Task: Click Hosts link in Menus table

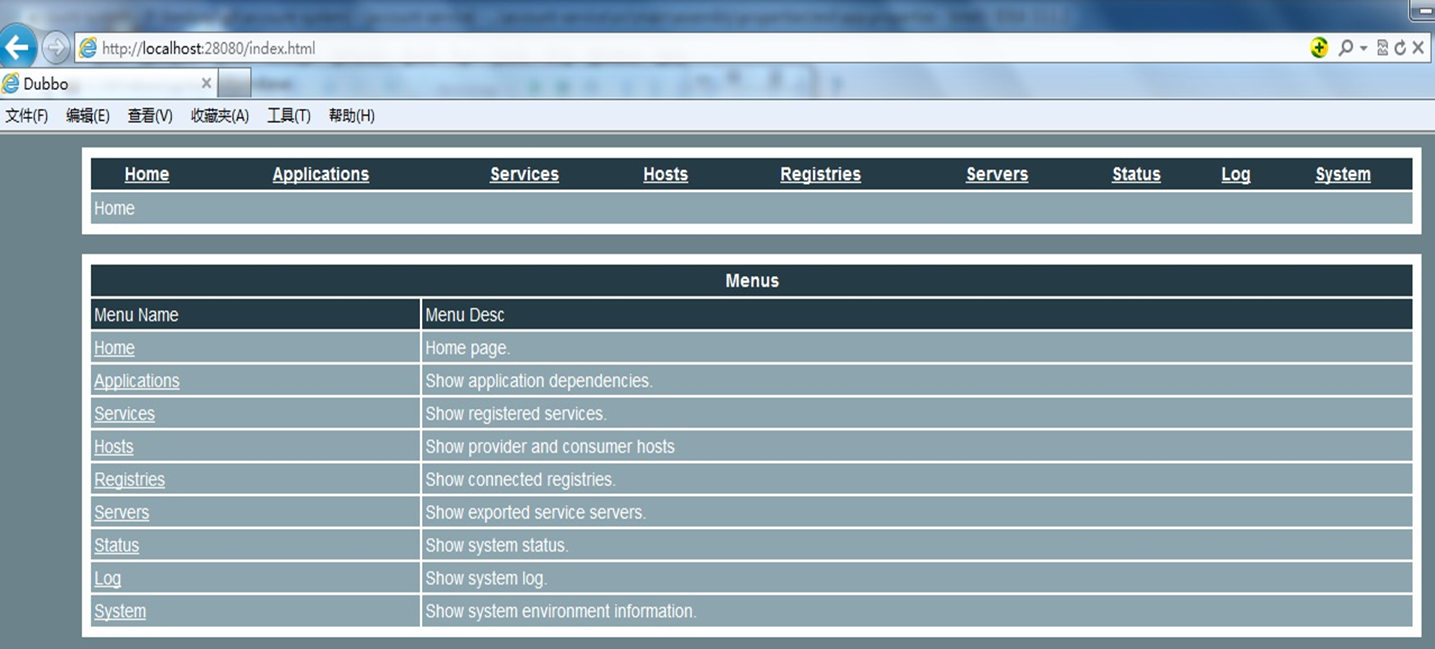Action: point(114,447)
